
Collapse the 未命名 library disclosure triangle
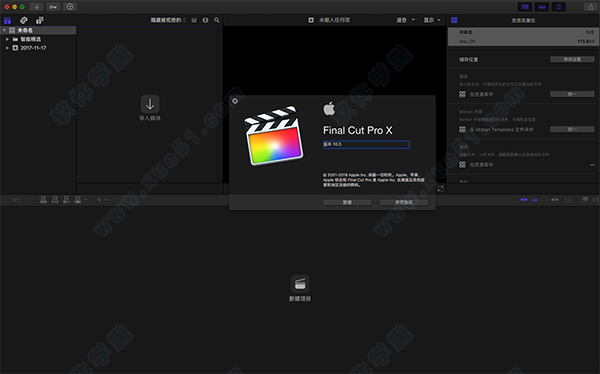(4, 30)
